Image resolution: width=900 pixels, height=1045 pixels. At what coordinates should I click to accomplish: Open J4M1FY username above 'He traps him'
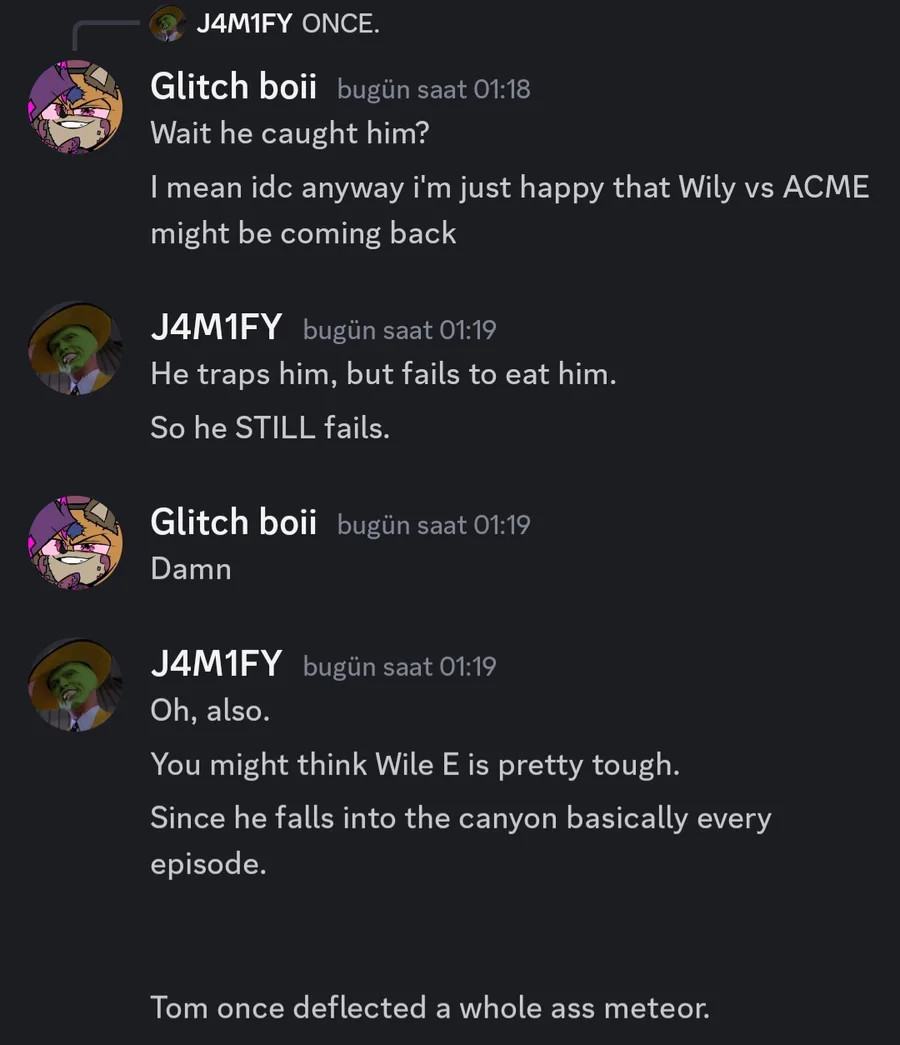coord(216,328)
